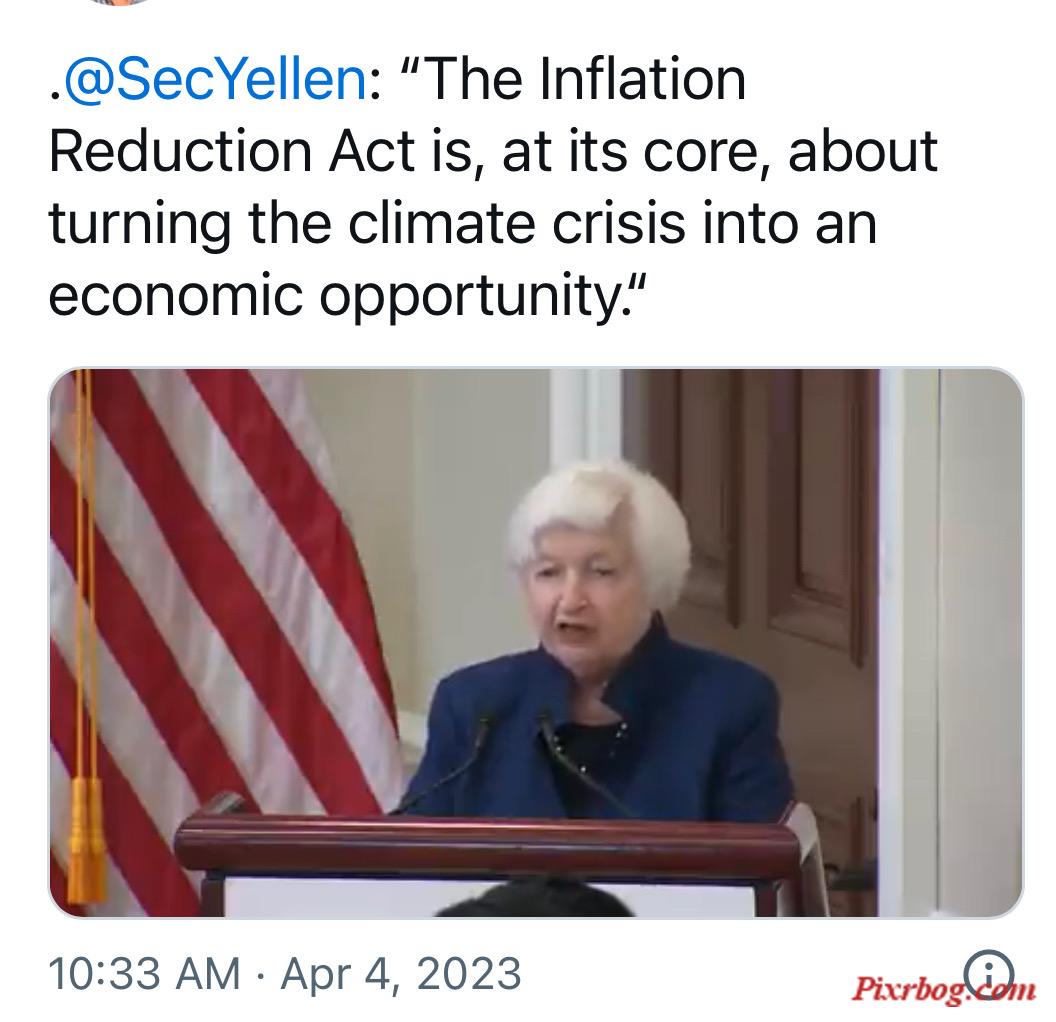Image resolution: width=1056 pixels, height=1022 pixels.
Task: Click the phrase "Reduction Act"
Action: [232, 151]
